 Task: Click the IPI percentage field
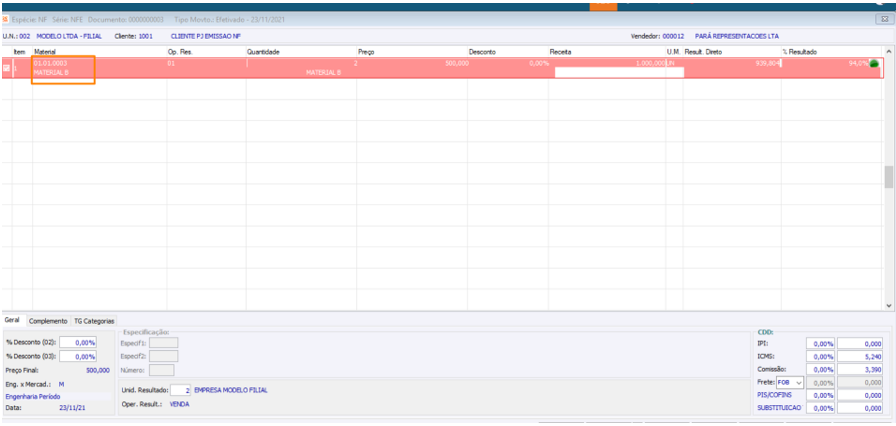821,344
